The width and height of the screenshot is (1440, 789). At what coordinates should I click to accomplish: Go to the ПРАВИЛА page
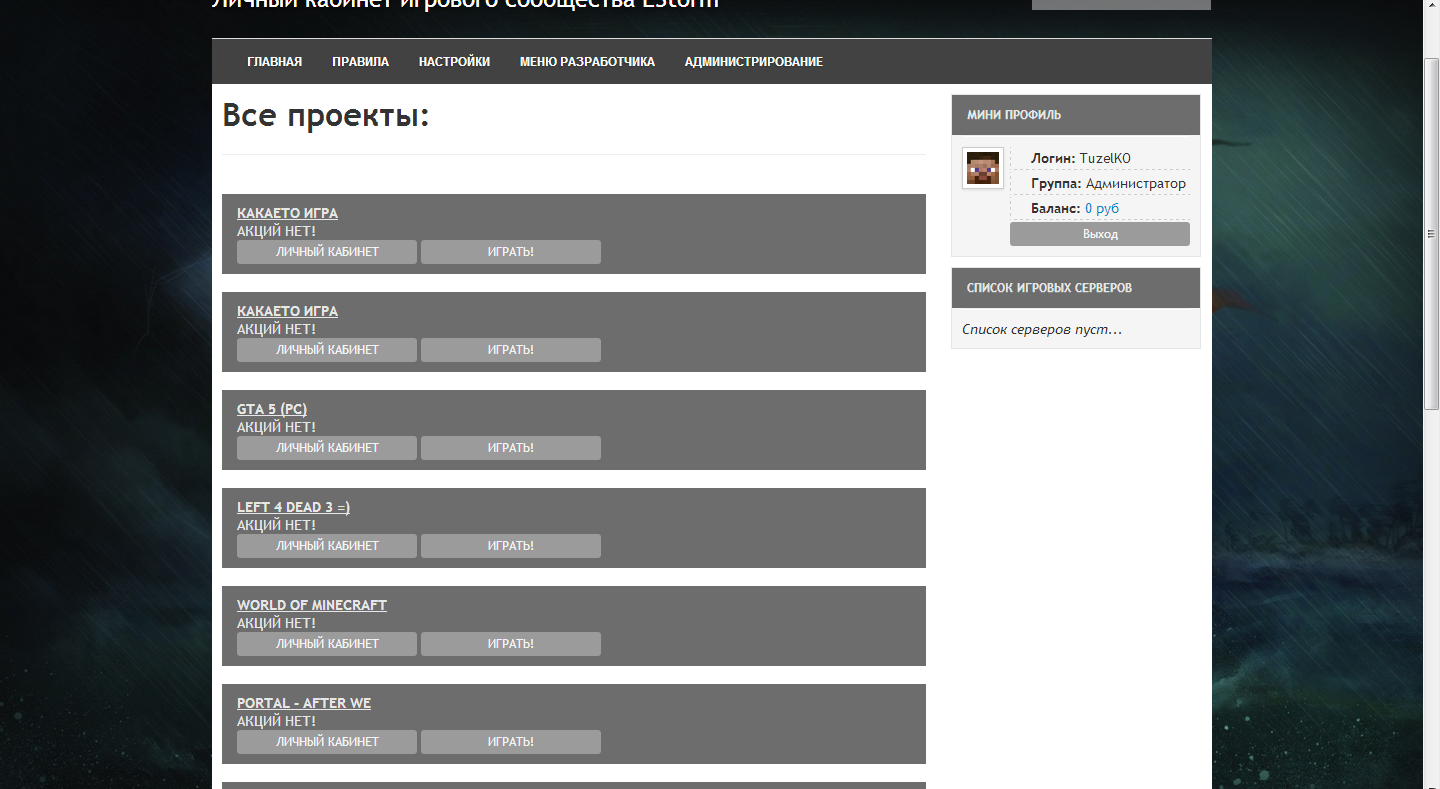[x=360, y=62]
